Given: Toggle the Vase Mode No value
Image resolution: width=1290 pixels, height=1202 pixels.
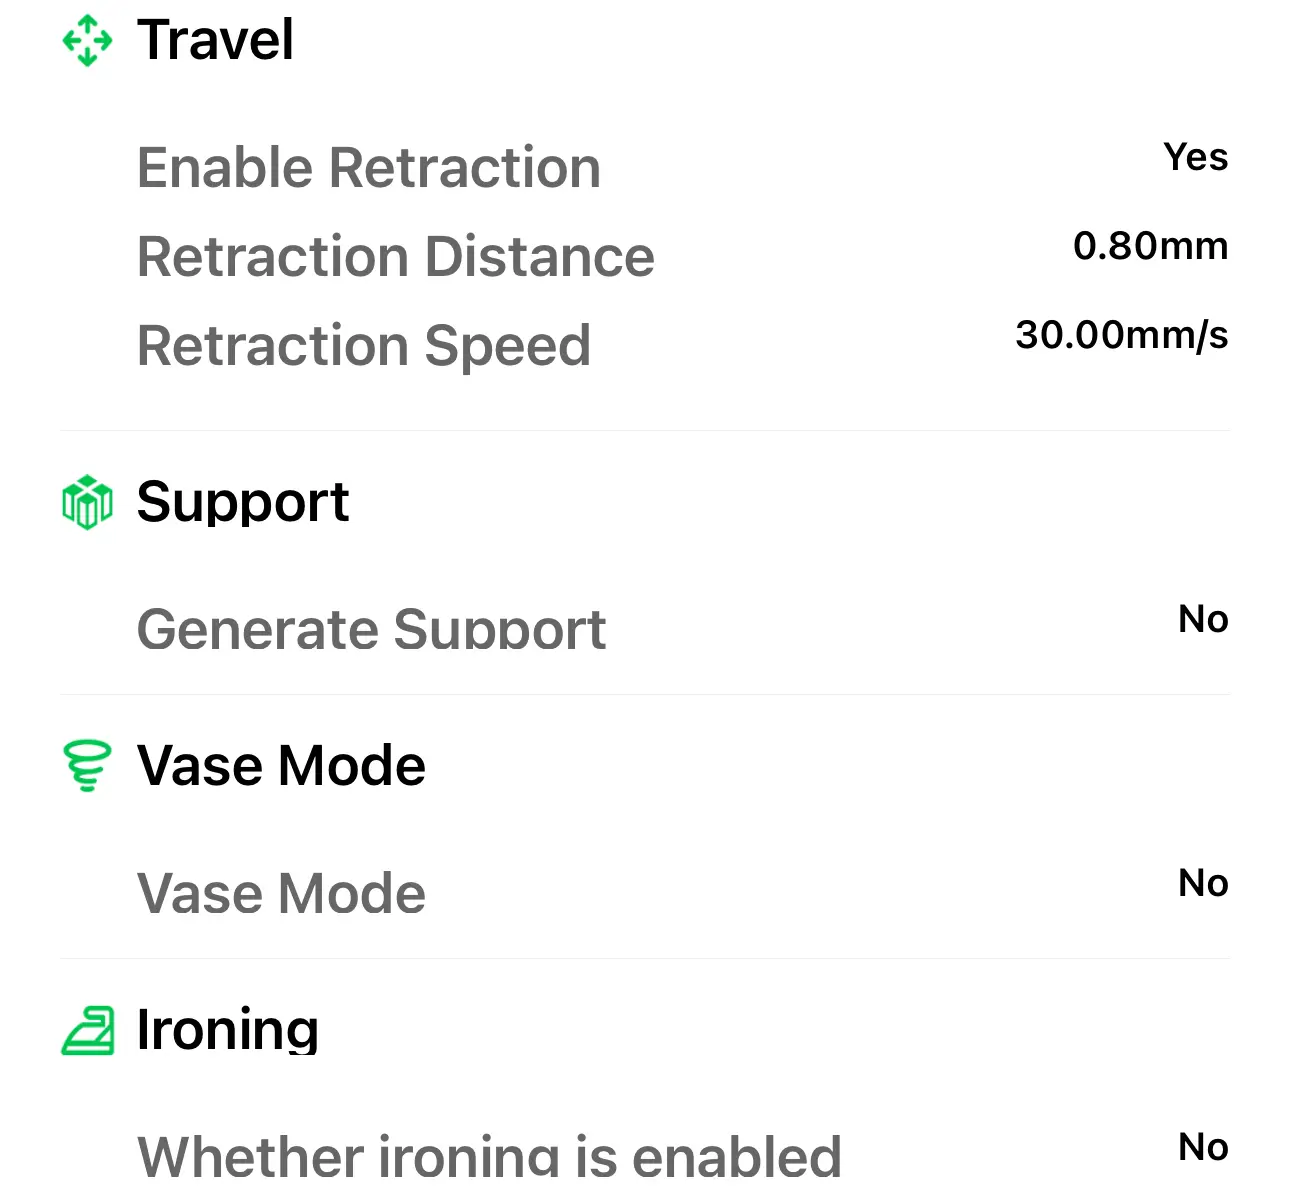Looking at the screenshot, I should pos(1203,883).
